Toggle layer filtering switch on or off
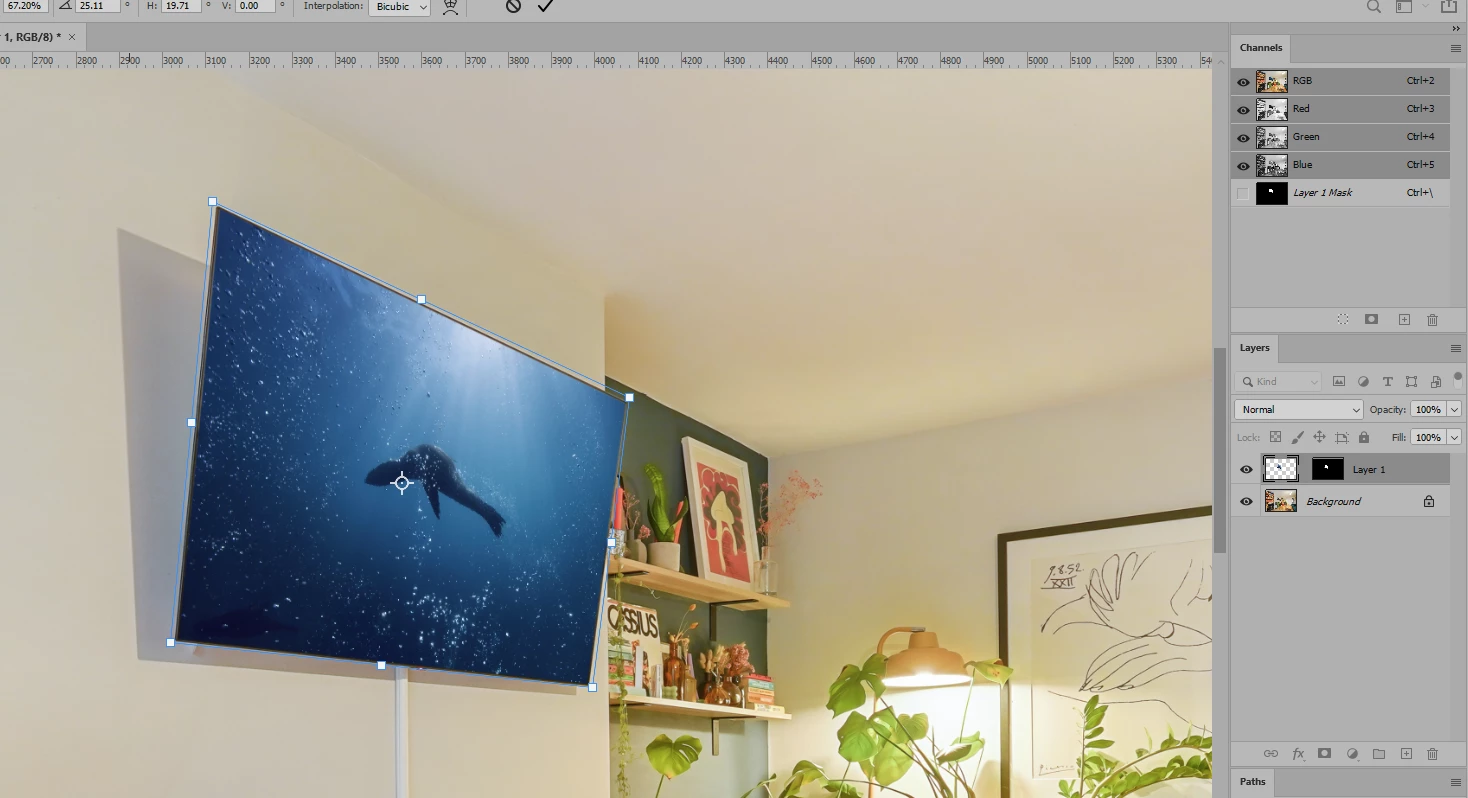 [x=1458, y=380]
